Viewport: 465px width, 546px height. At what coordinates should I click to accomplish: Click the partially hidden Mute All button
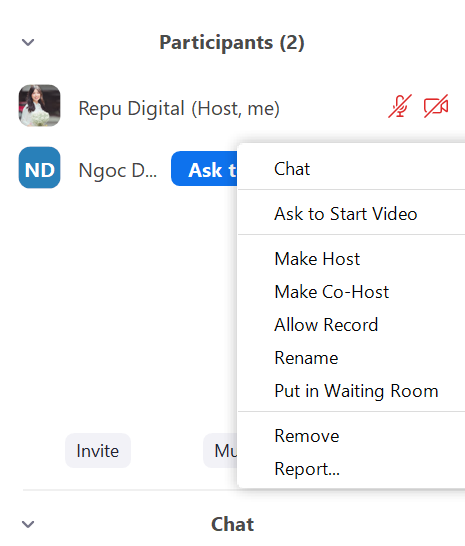click(x=220, y=451)
